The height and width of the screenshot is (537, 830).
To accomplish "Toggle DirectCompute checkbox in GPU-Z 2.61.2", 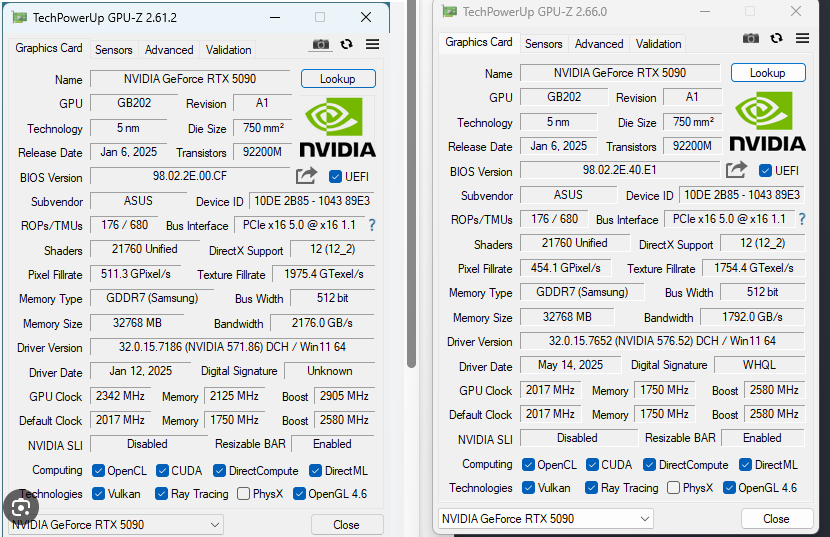I will (x=220, y=470).
